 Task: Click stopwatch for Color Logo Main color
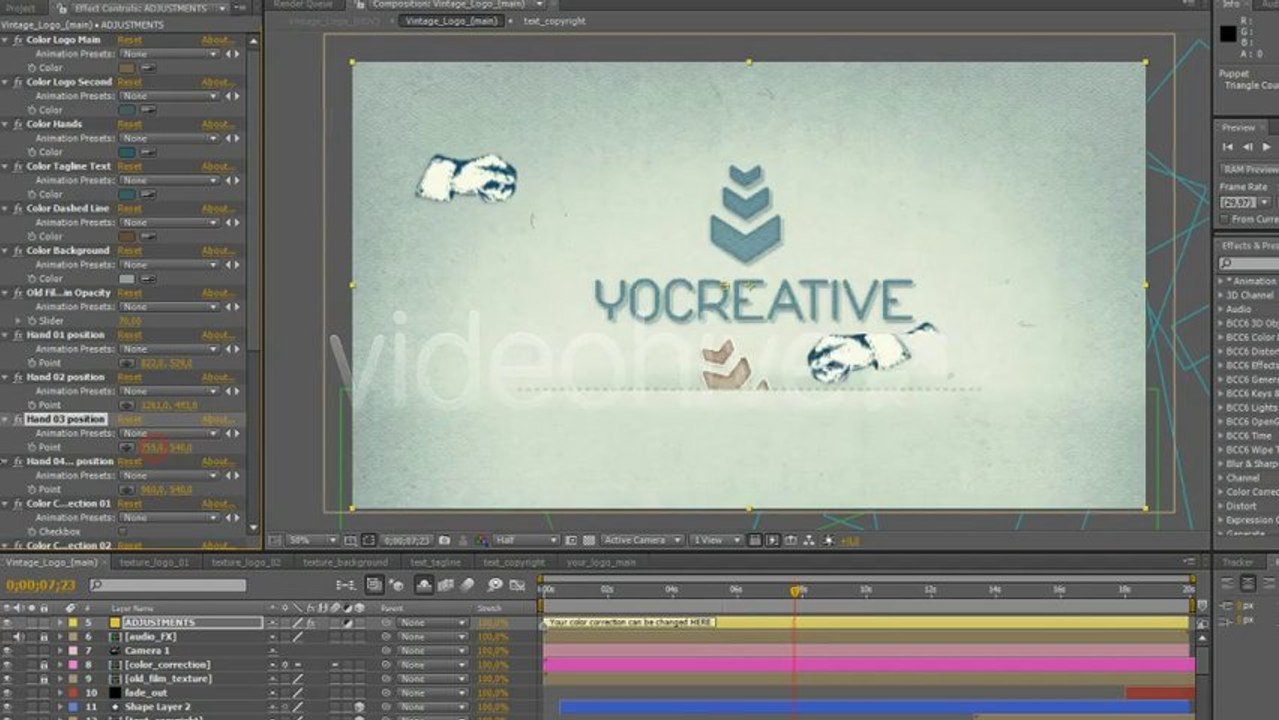[30, 68]
